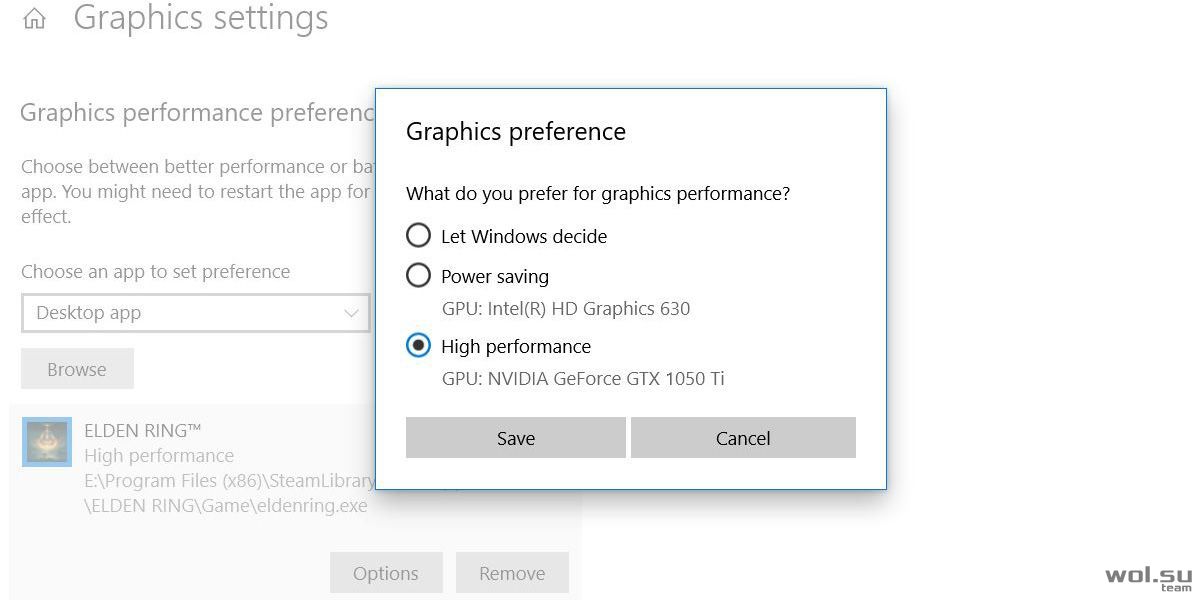Viewport: 1200px width, 600px height.
Task: Click the Graphics performance preference heading
Action: tap(197, 112)
